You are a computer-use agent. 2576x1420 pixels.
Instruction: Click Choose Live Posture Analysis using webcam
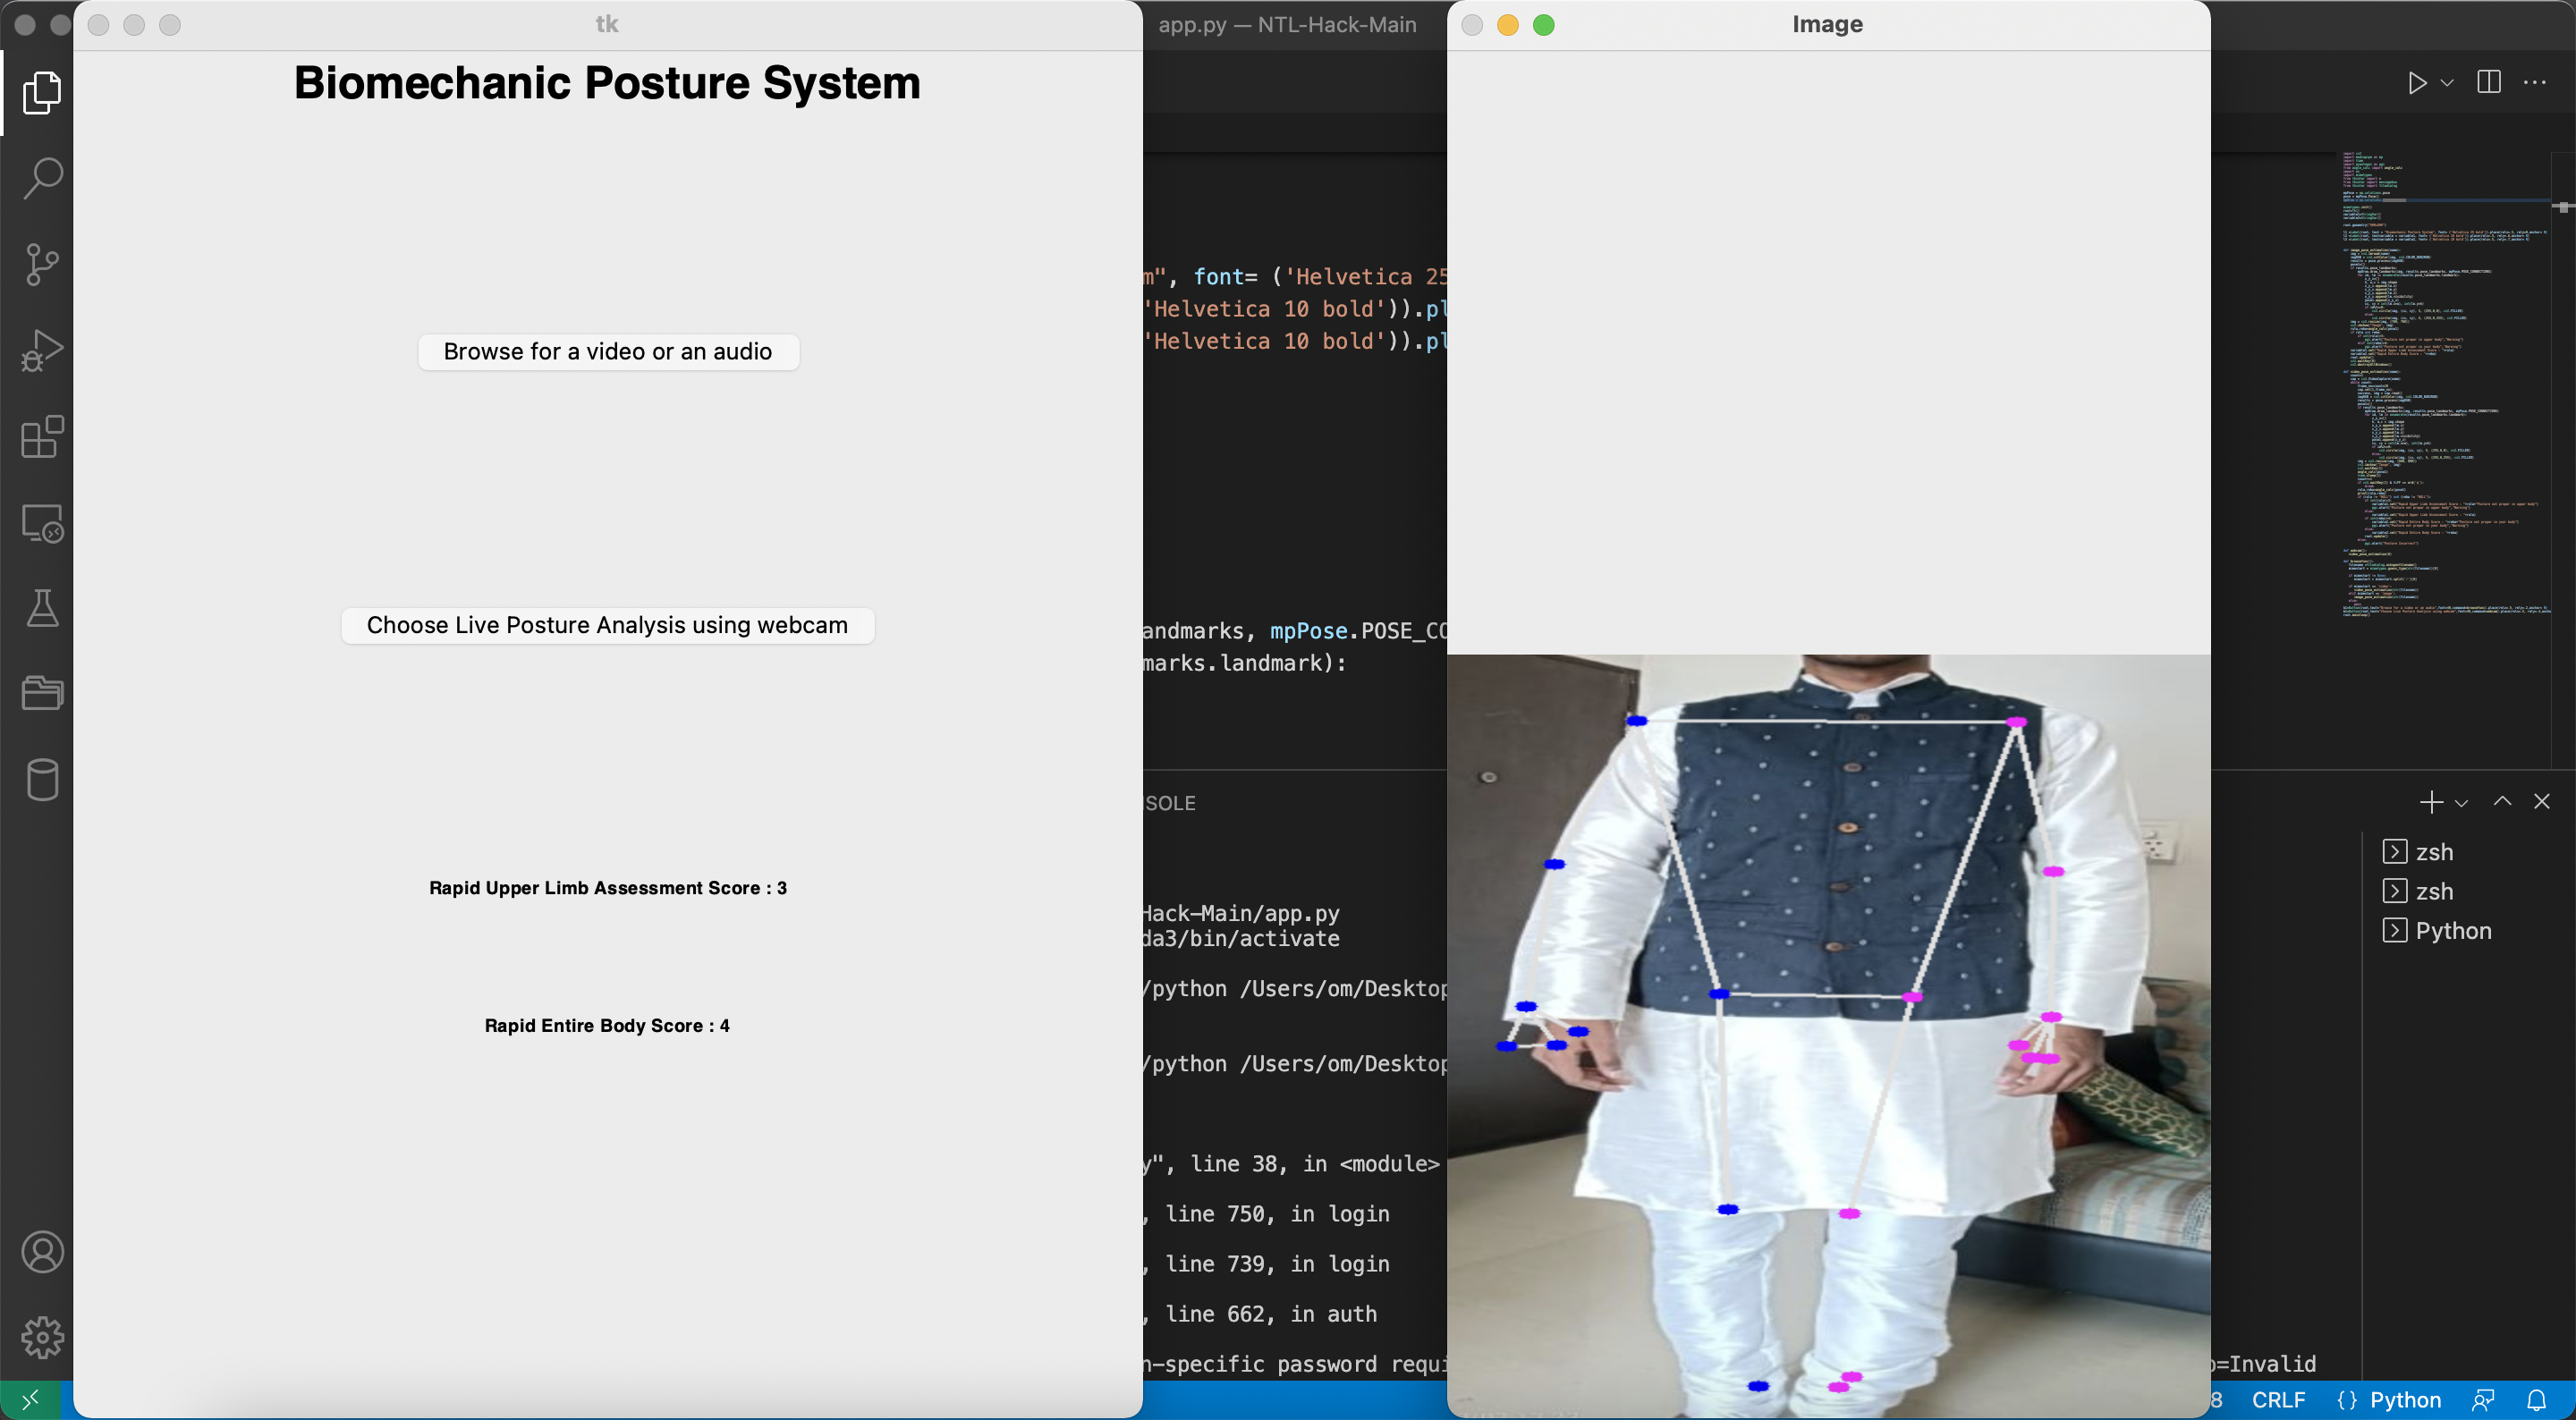(607, 626)
